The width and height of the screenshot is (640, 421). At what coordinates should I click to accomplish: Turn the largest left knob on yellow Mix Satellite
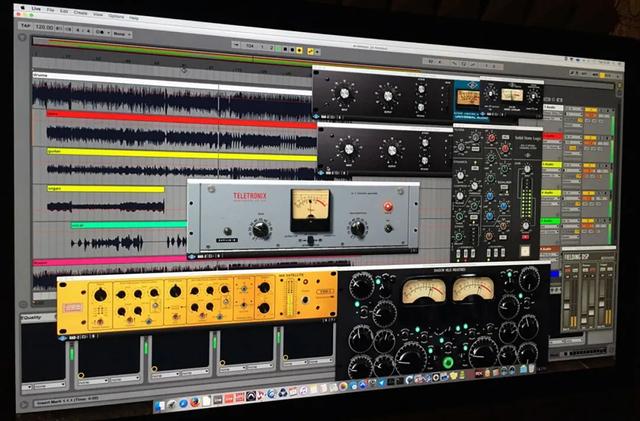pyautogui.click(x=100, y=295)
